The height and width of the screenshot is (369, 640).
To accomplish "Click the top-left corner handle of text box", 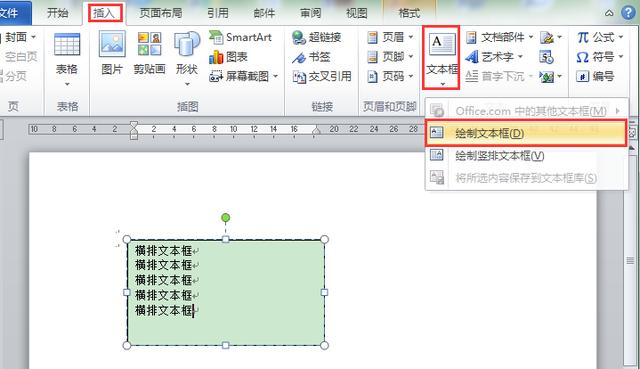I will [127, 239].
